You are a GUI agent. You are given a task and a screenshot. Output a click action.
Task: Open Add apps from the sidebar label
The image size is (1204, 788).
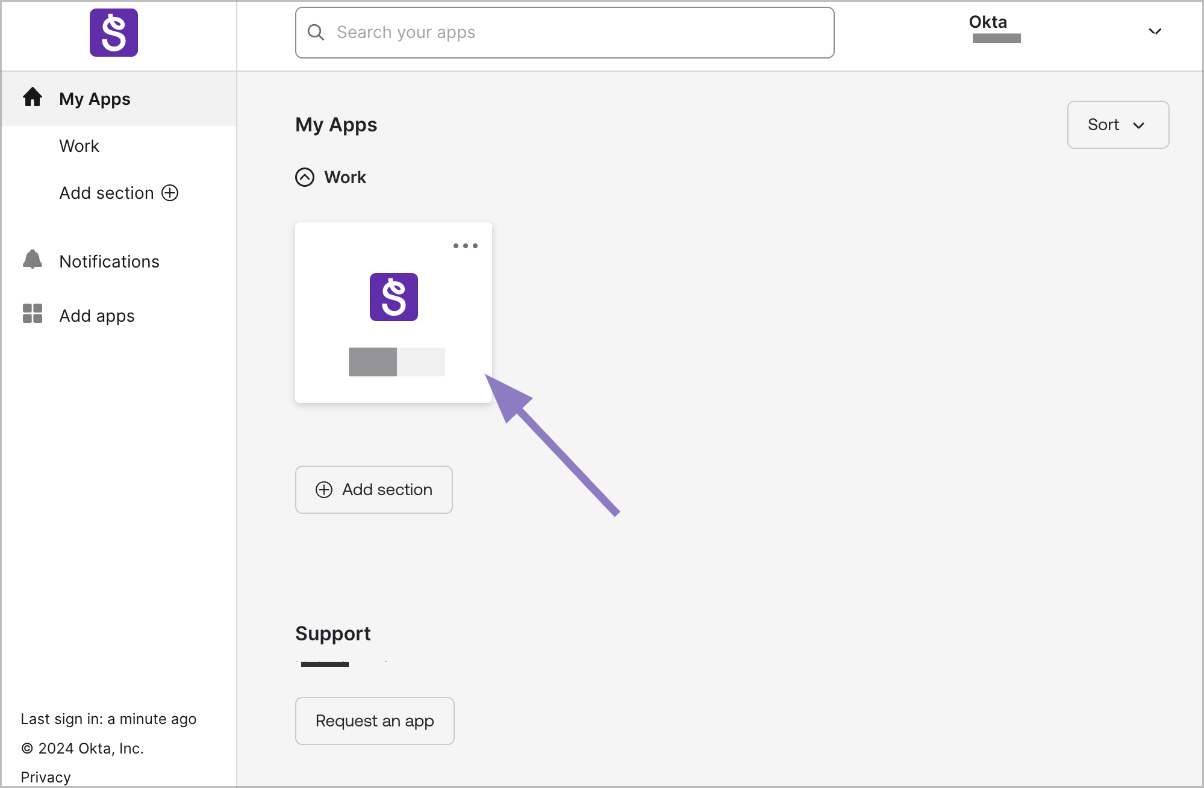pos(97,316)
